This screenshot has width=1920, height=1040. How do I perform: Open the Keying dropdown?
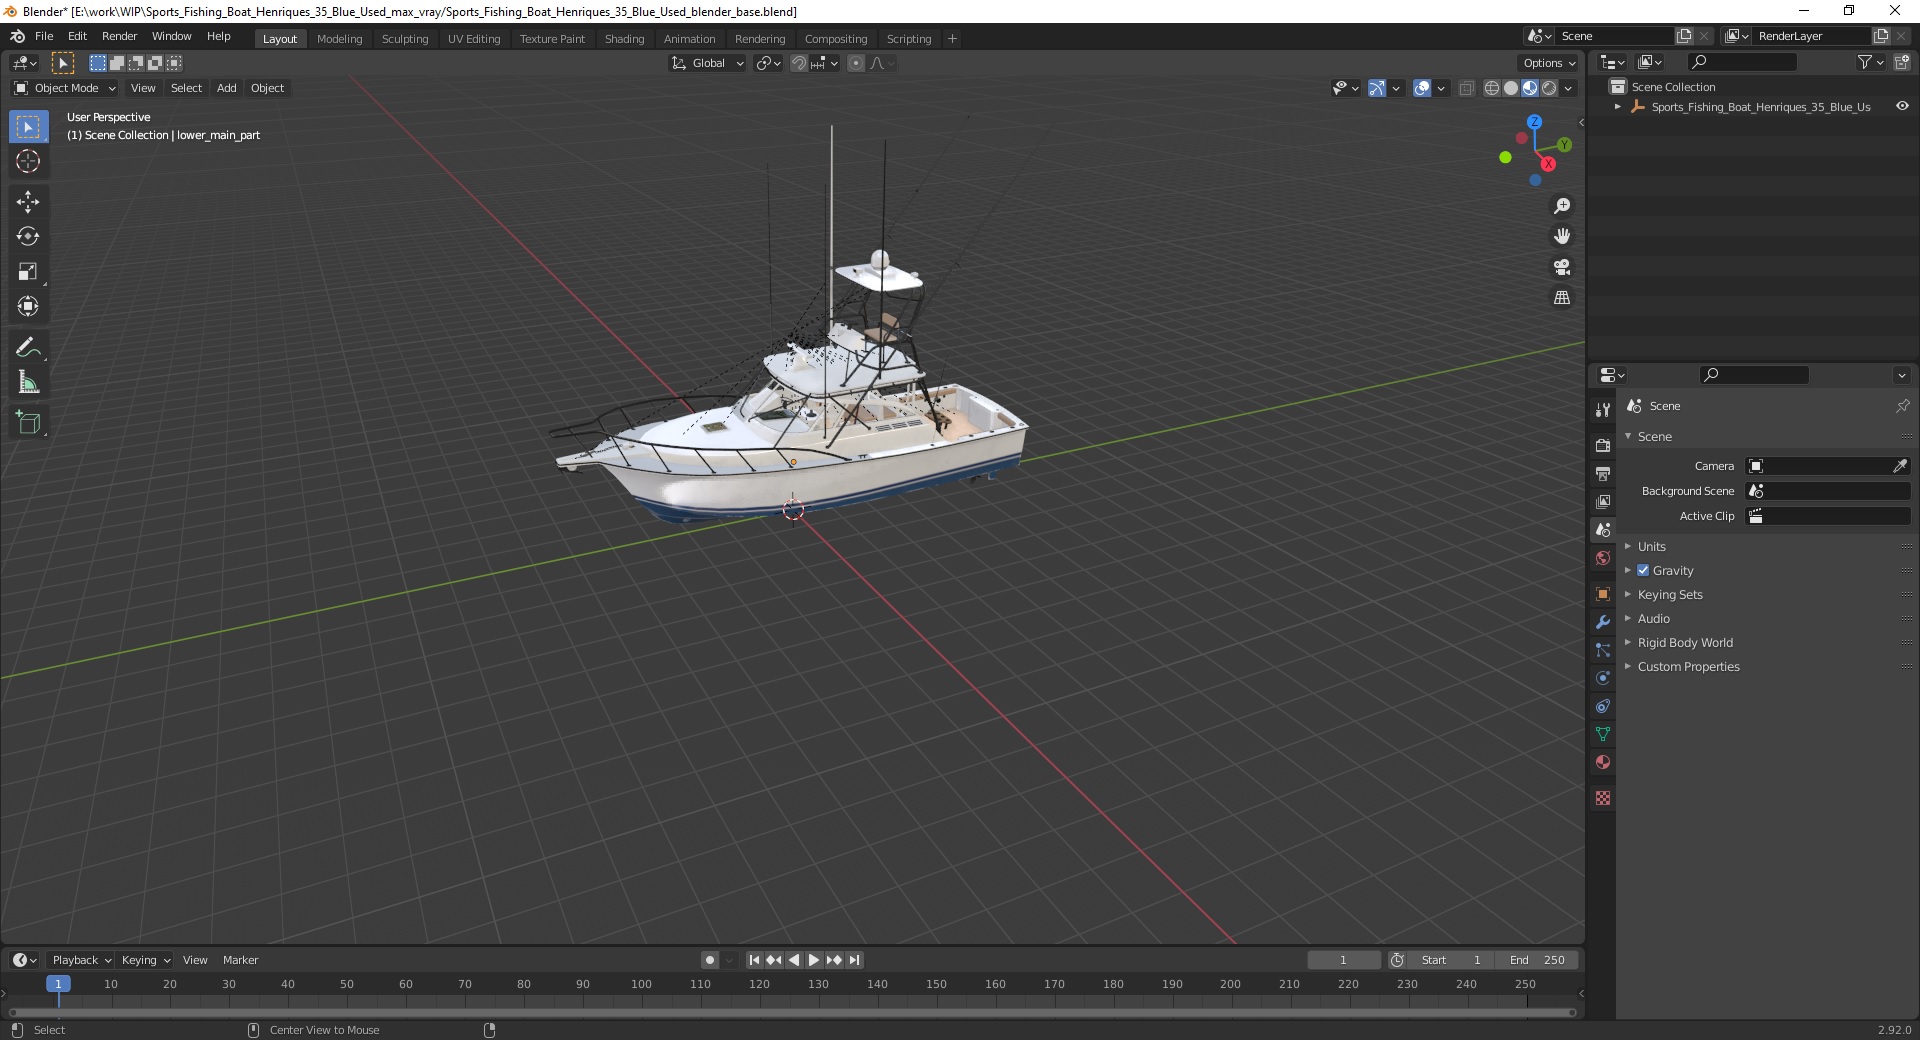(x=145, y=960)
